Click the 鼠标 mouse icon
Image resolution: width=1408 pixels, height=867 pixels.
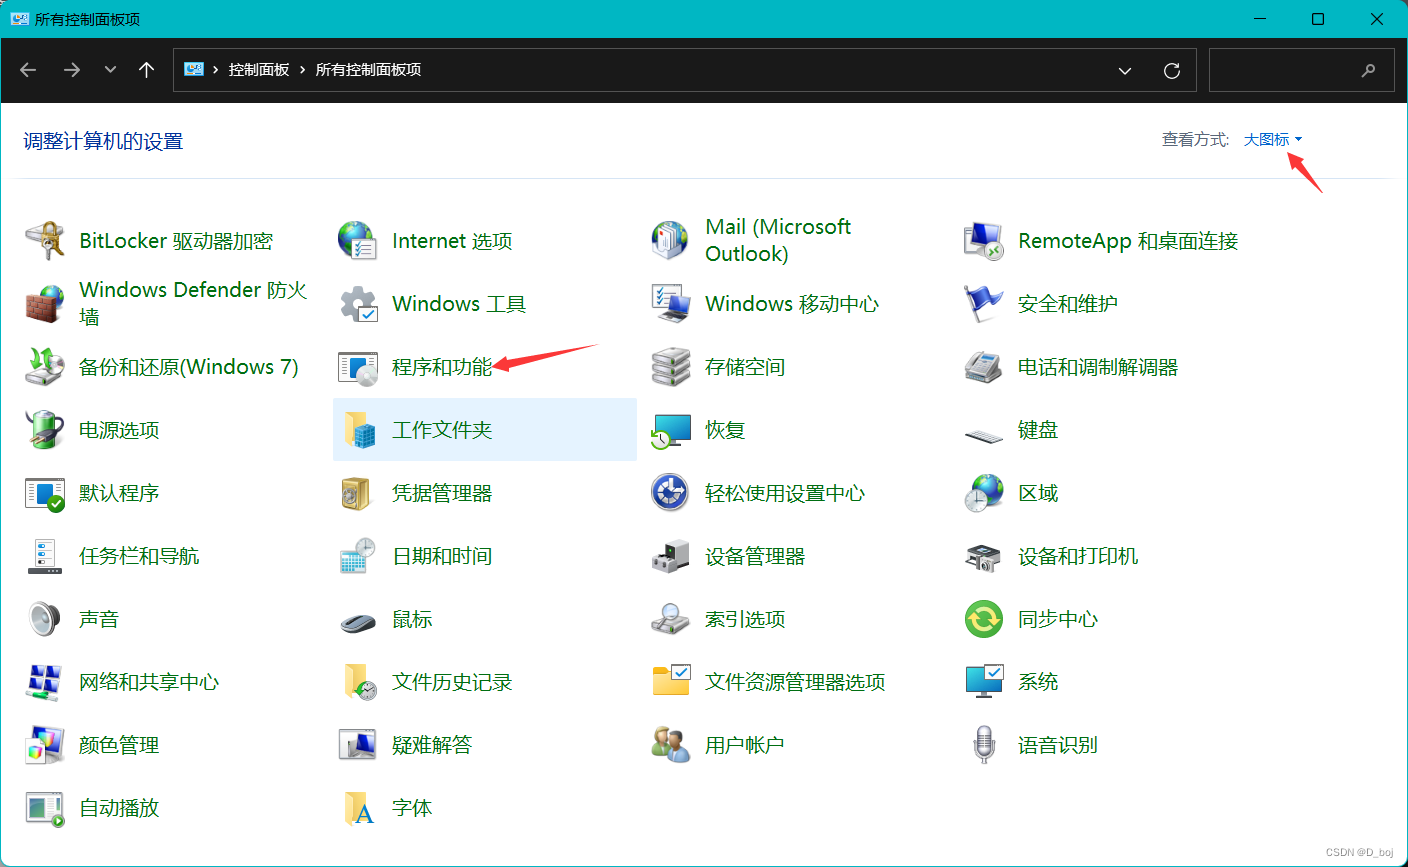(357, 622)
